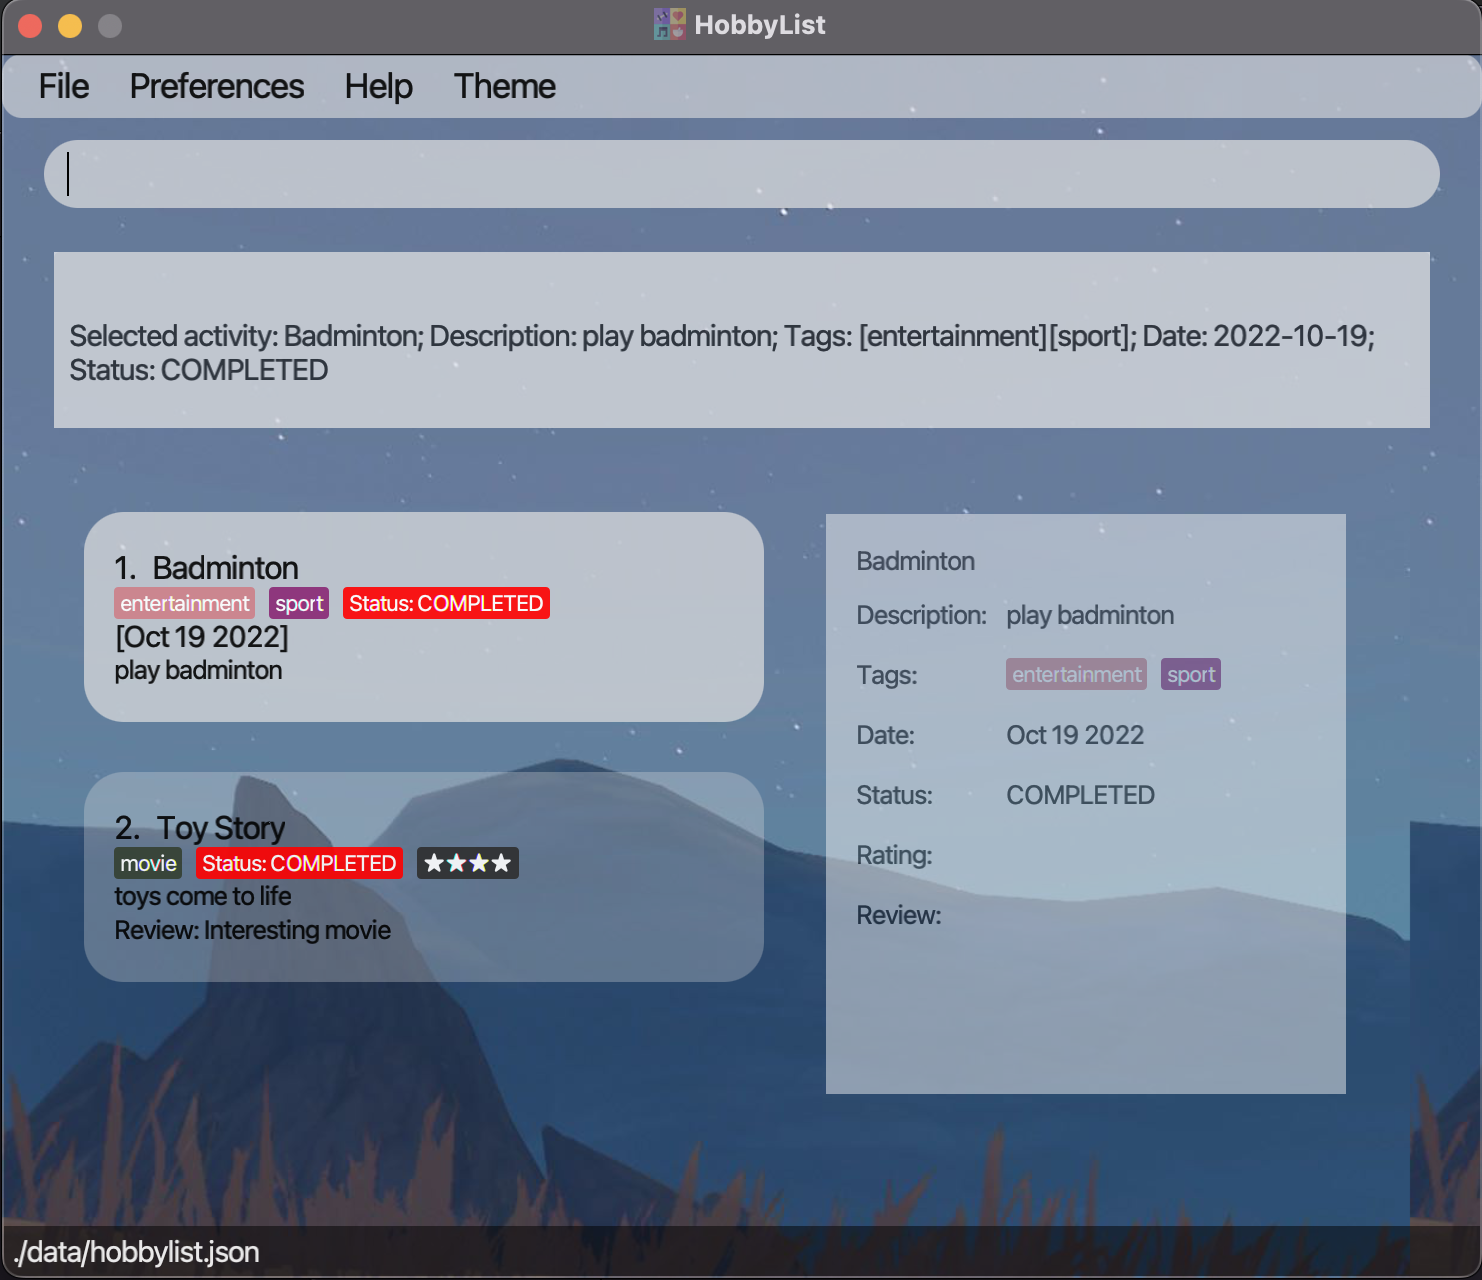This screenshot has width=1482, height=1280.
Task: Click the HobbyList app icon in title bar
Action: (669, 24)
